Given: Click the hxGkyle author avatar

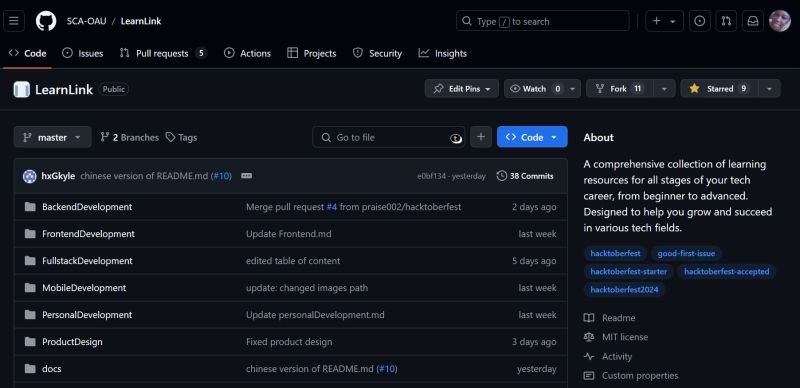Looking at the screenshot, I should (x=30, y=176).
